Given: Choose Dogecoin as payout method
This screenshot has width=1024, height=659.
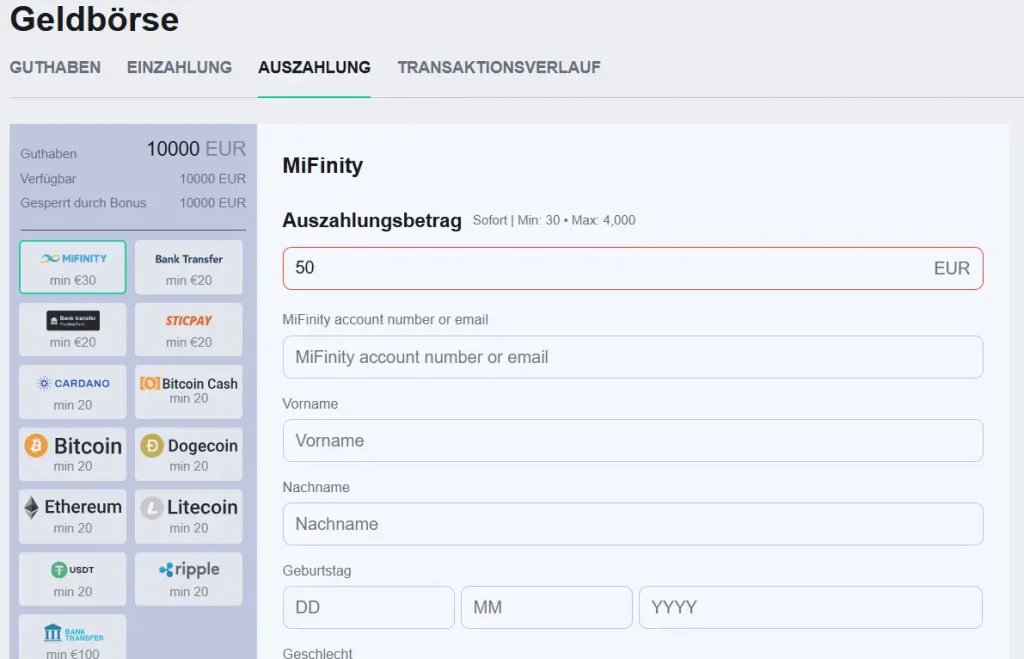Looking at the screenshot, I should (x=189, y=454).
